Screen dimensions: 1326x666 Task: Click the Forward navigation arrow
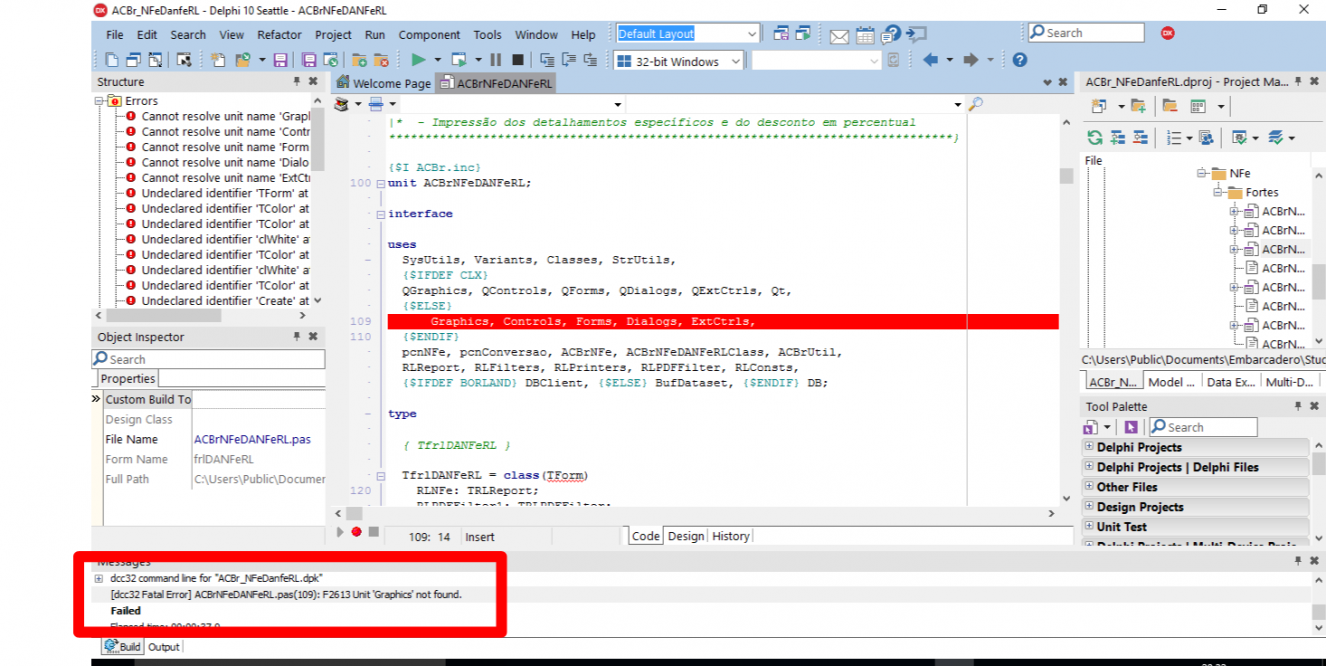click(x=970, y=60)
